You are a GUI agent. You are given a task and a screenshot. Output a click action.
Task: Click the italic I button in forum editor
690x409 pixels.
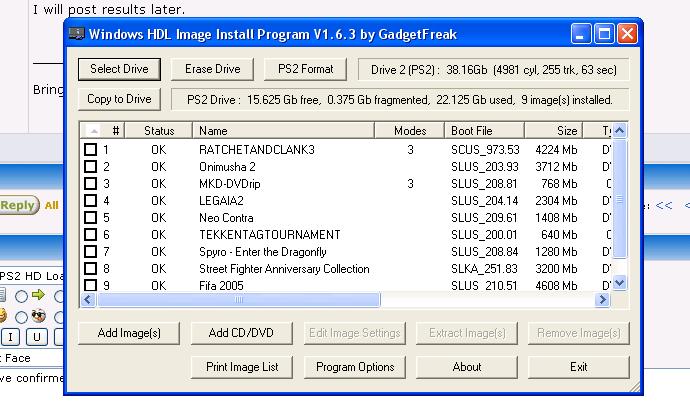point(11,337)
